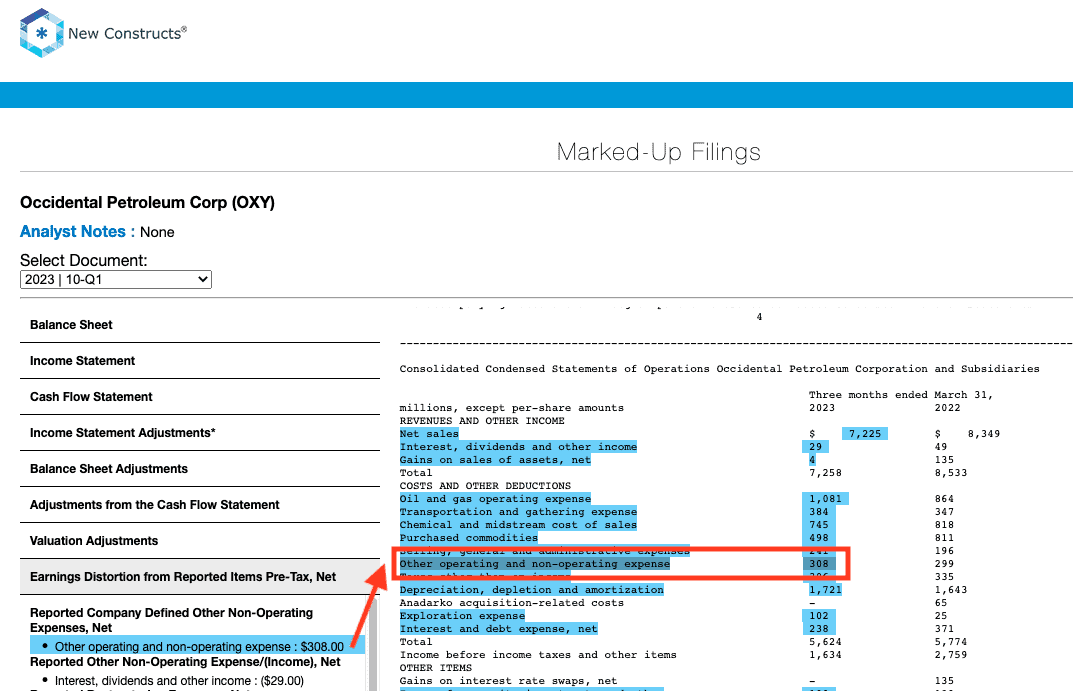Viewport: 1073px width, 691px height.
Task: Click the 1,081 oil and gas value
Action: click(x=825, y=499)
